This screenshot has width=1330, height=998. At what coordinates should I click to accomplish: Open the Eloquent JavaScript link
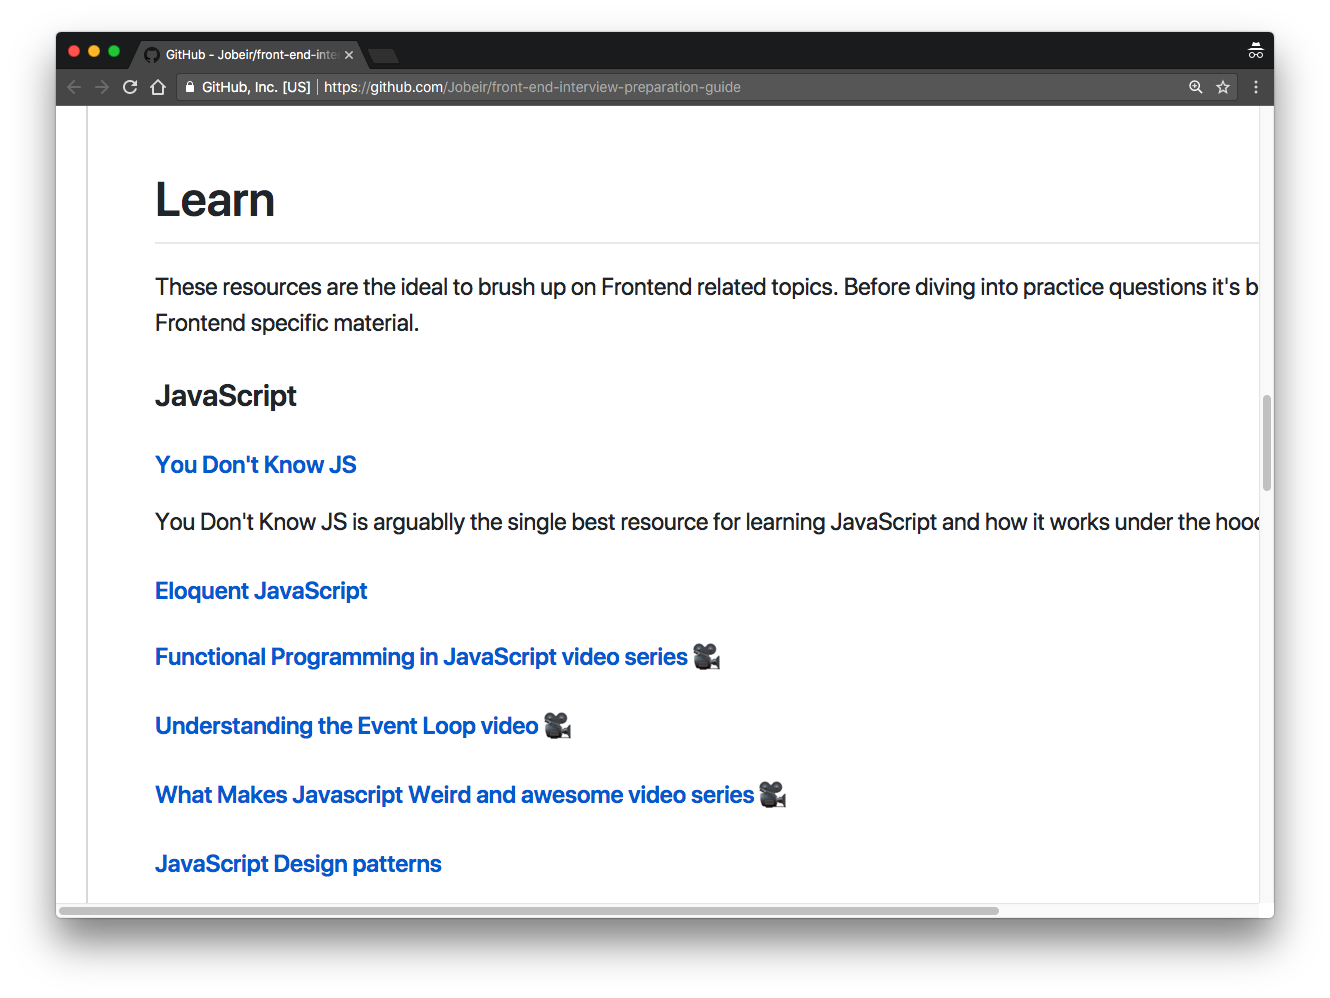point(261,591)
